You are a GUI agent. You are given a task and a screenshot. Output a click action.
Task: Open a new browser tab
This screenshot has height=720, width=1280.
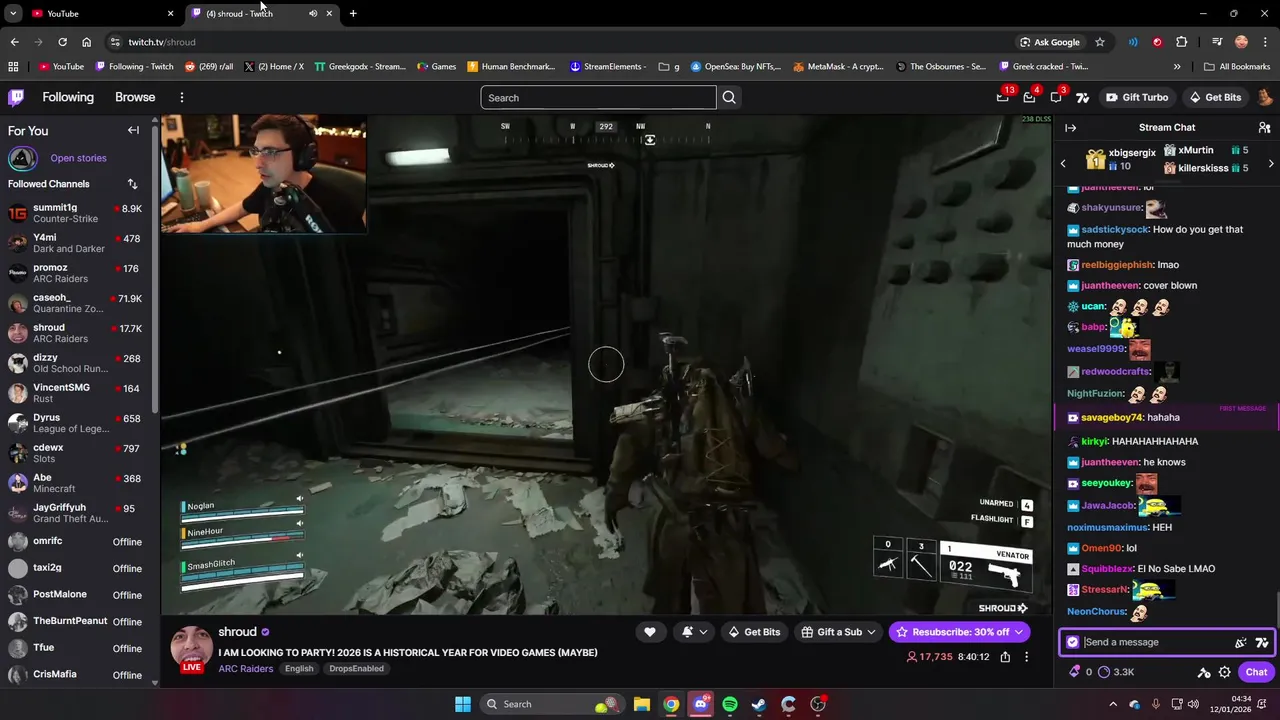(x=353, y=13)
